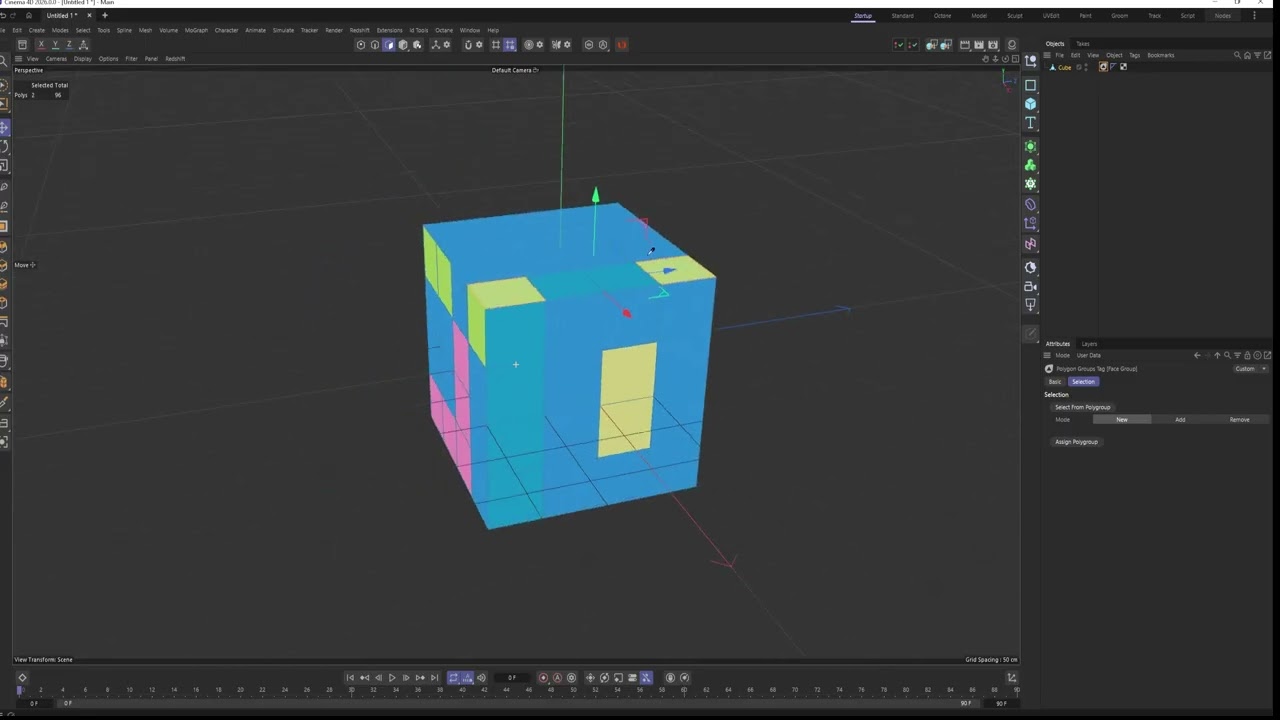Click the Select From Polygroup button
Image resolution: width=1280 pixels, height=720 pixels.
click(1083, 407)
